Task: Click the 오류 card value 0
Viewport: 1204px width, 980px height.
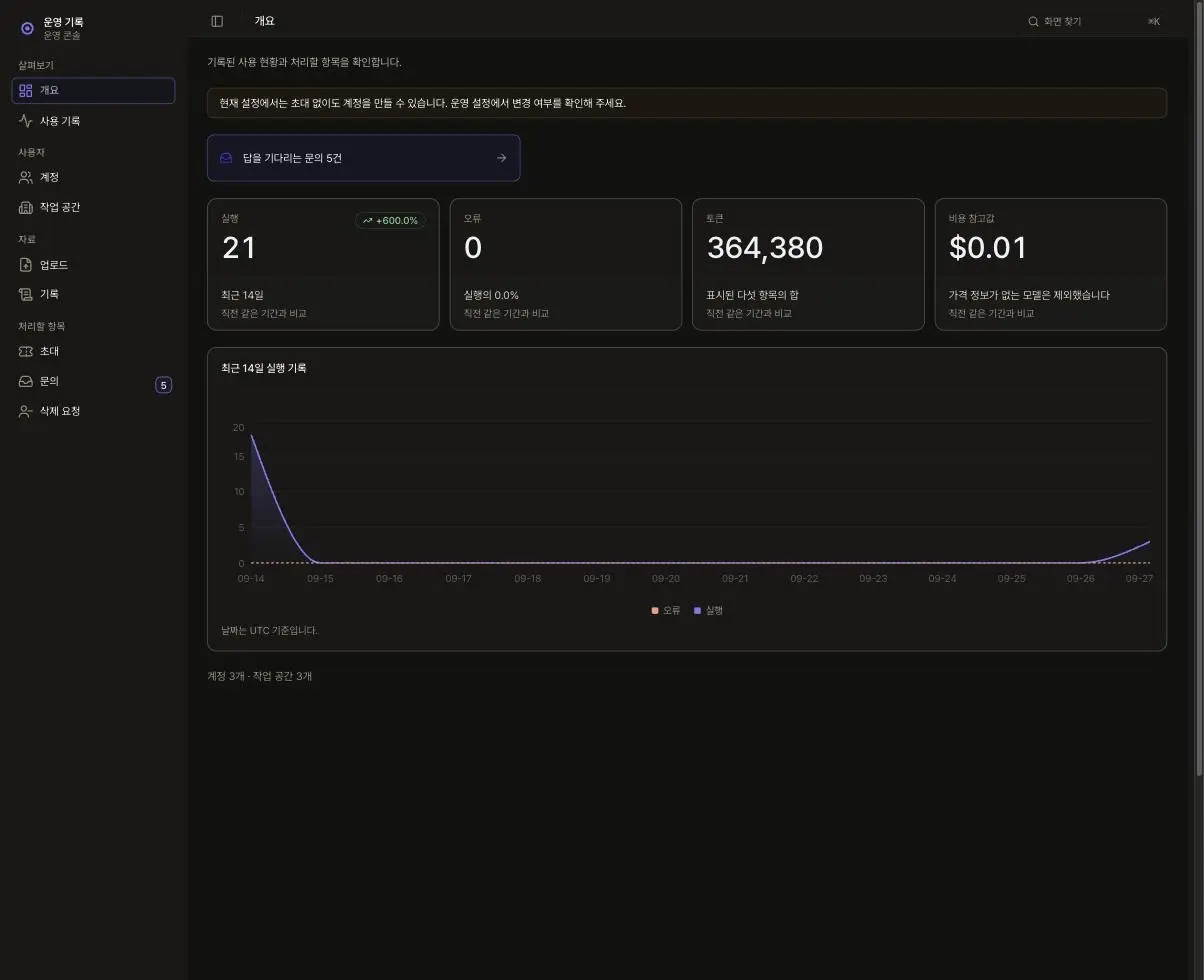Action: [473, 248]
